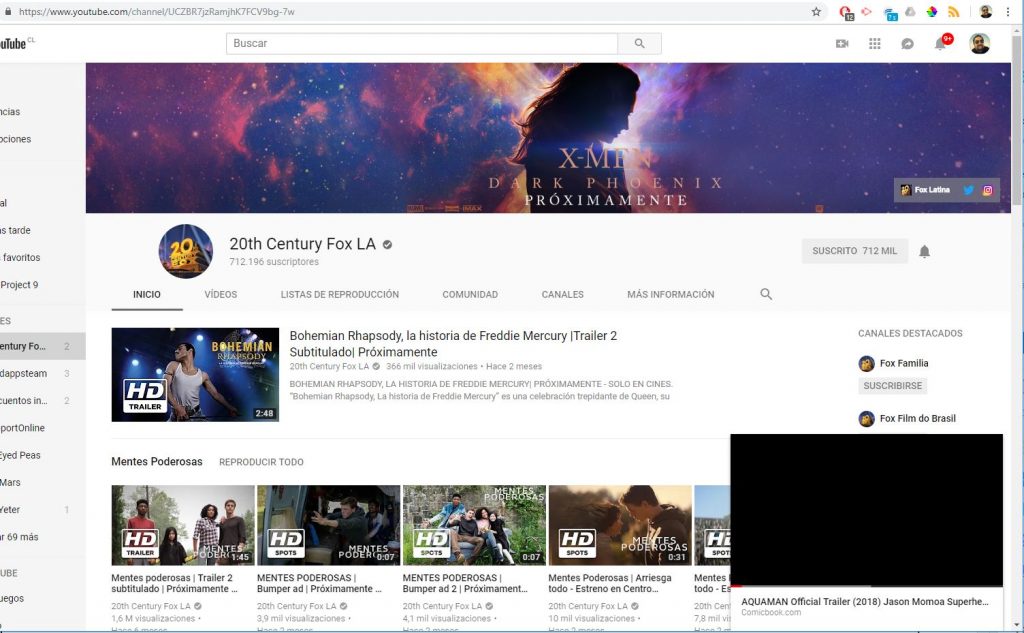Click SUSCRIBIRSE under Fox Familia

893,385
